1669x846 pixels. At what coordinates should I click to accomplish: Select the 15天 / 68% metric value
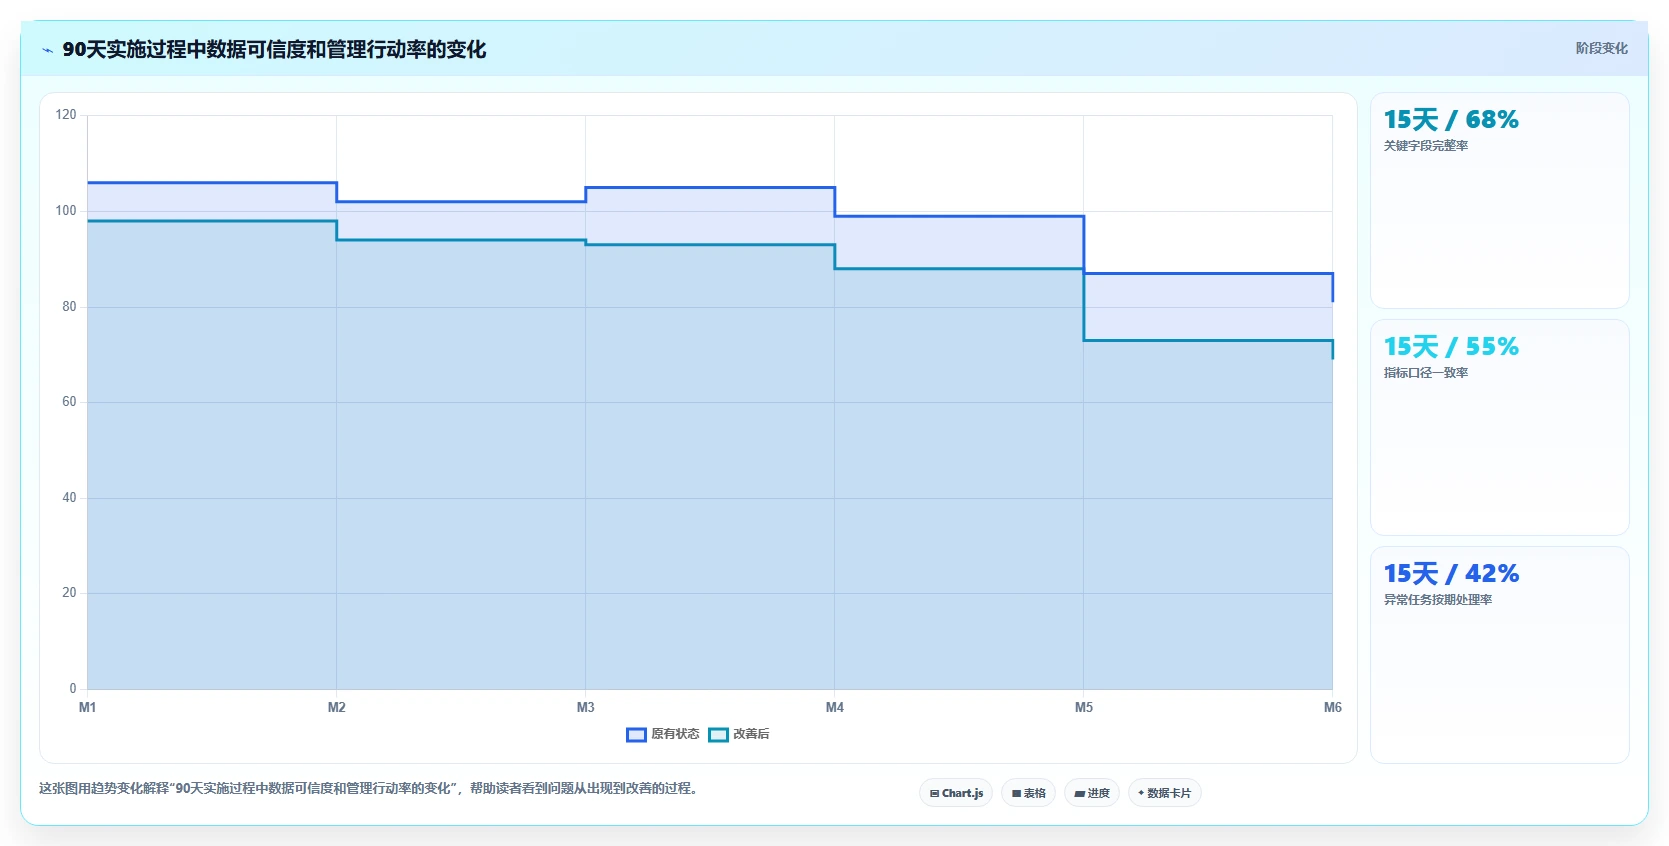[x=1451, y=120]
